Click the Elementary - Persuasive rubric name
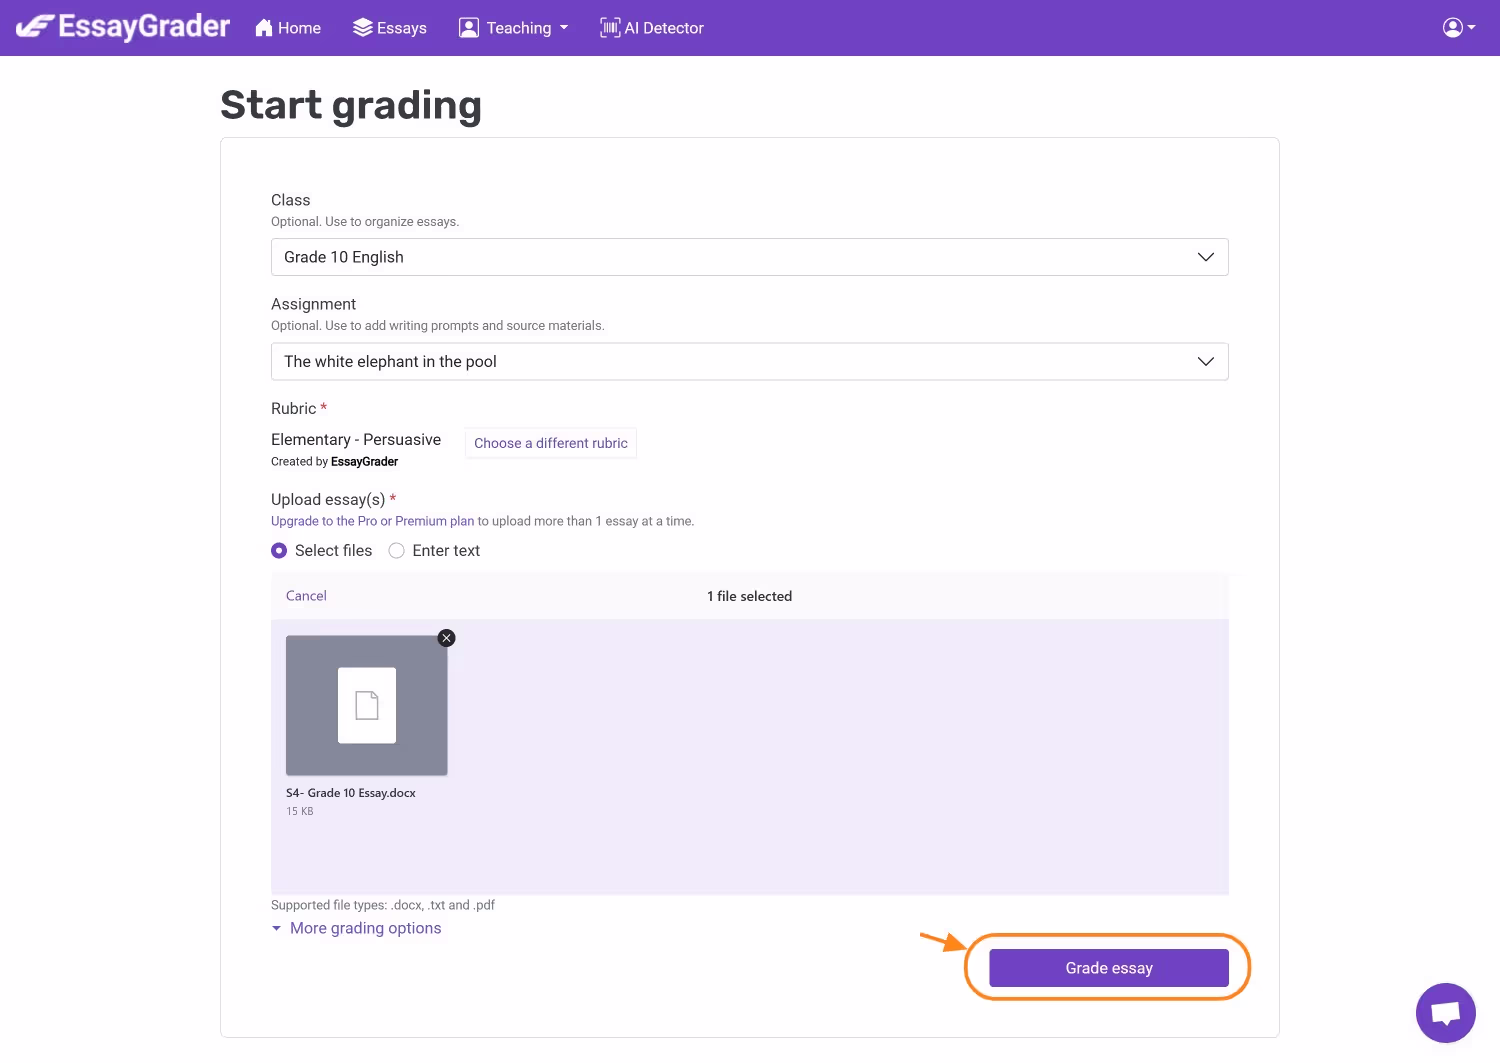Screen dimensions: 1500x1063 coord(356,440)
